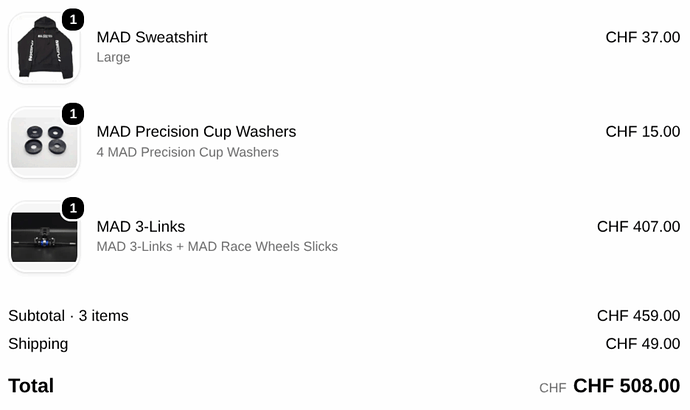Click the Subtotal 3 items label
The image size is (690, 410).
pos(68,316)
